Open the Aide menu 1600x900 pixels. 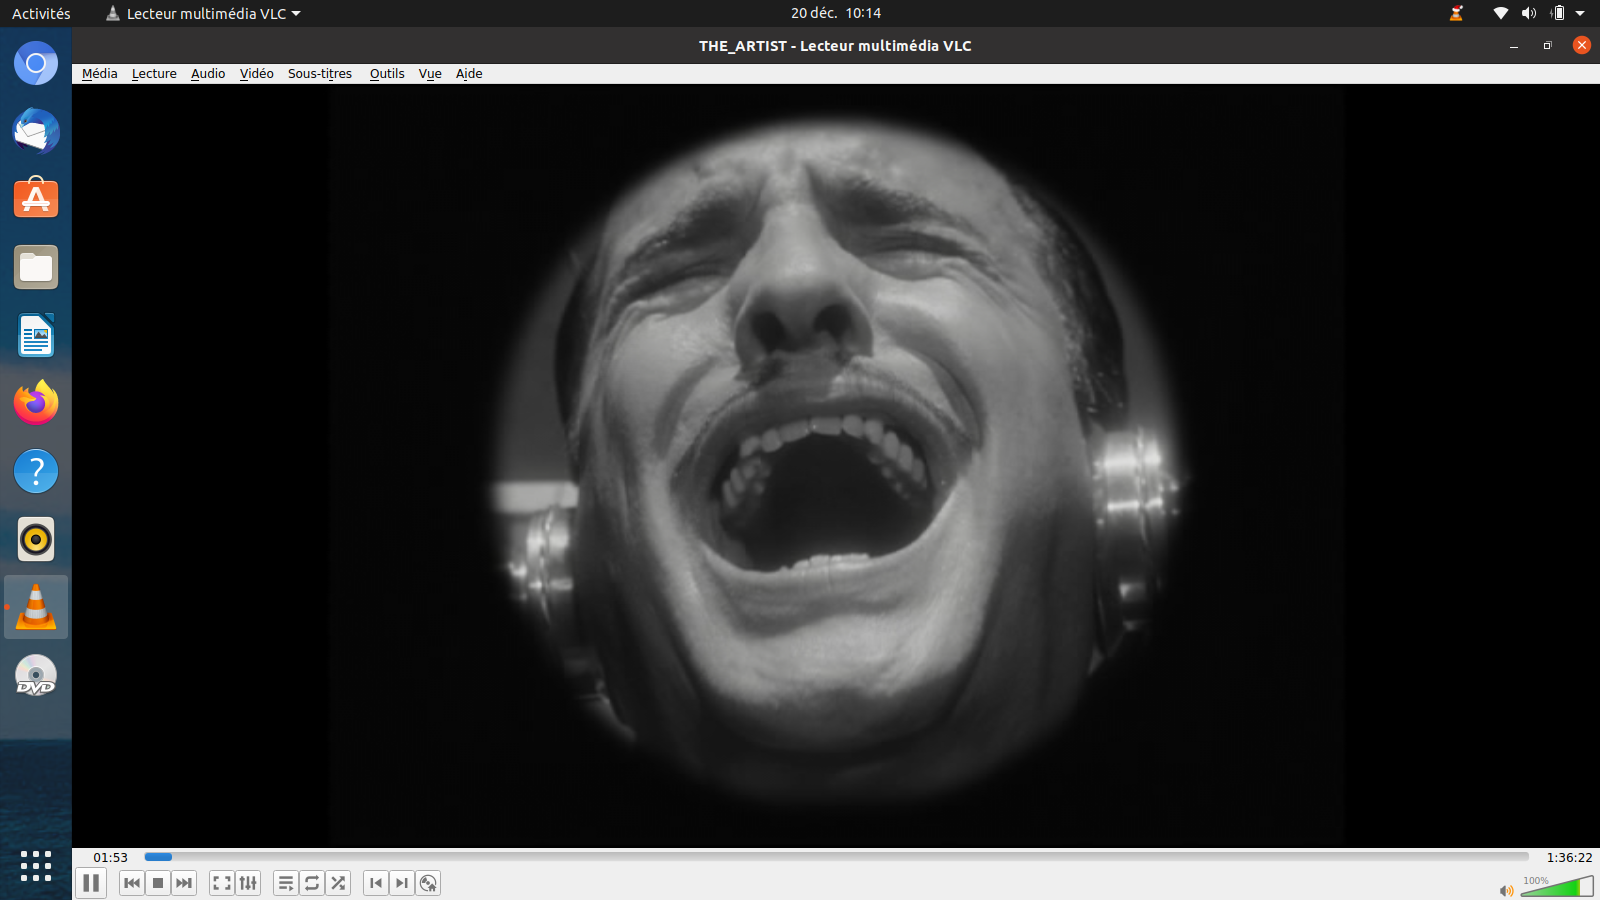(x=469, y=74)
